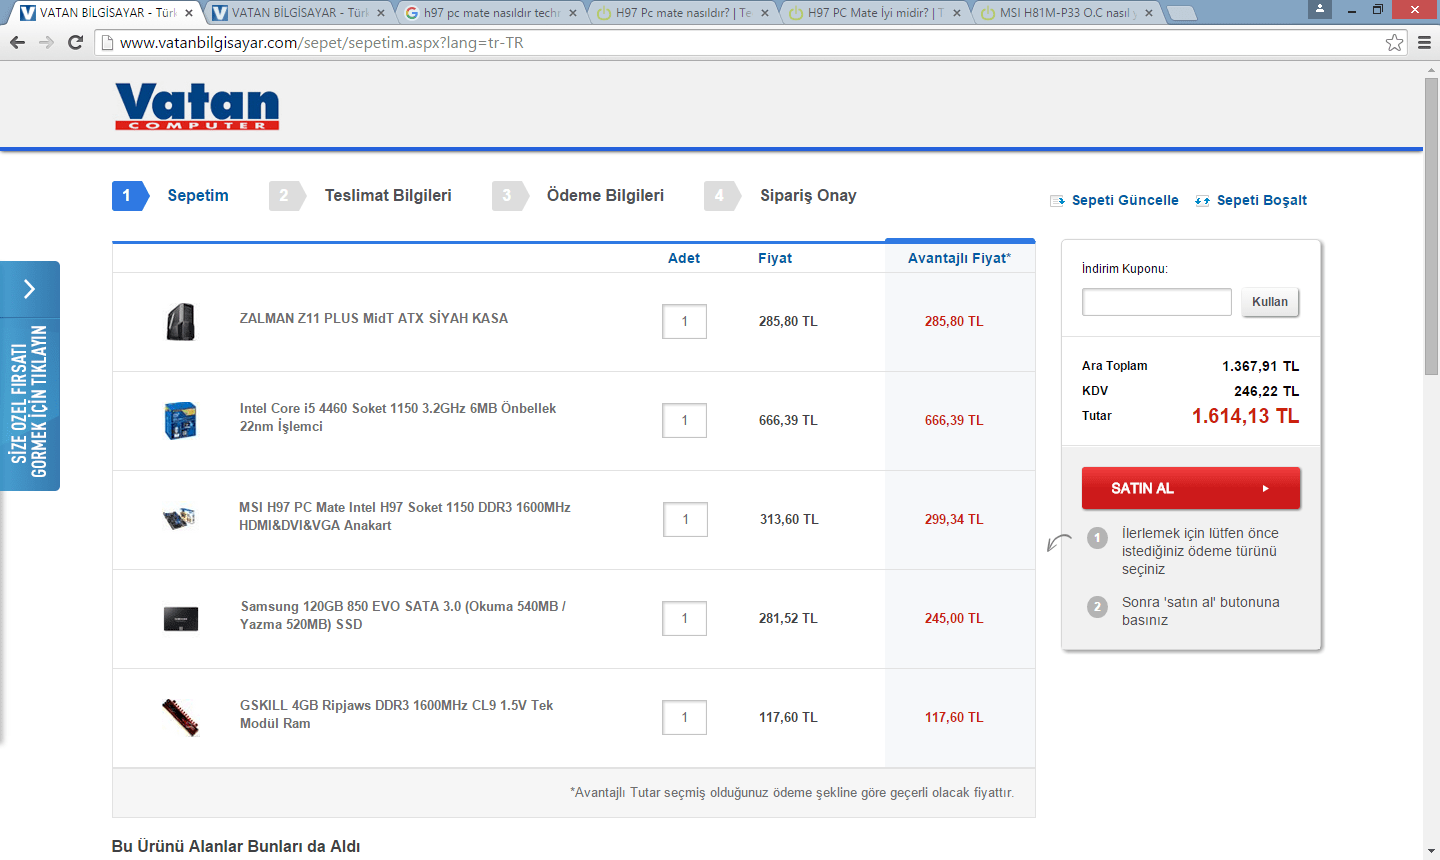
Task: Close the first VATAN BİLGİSAYAR tab
Action: point(189,13)
